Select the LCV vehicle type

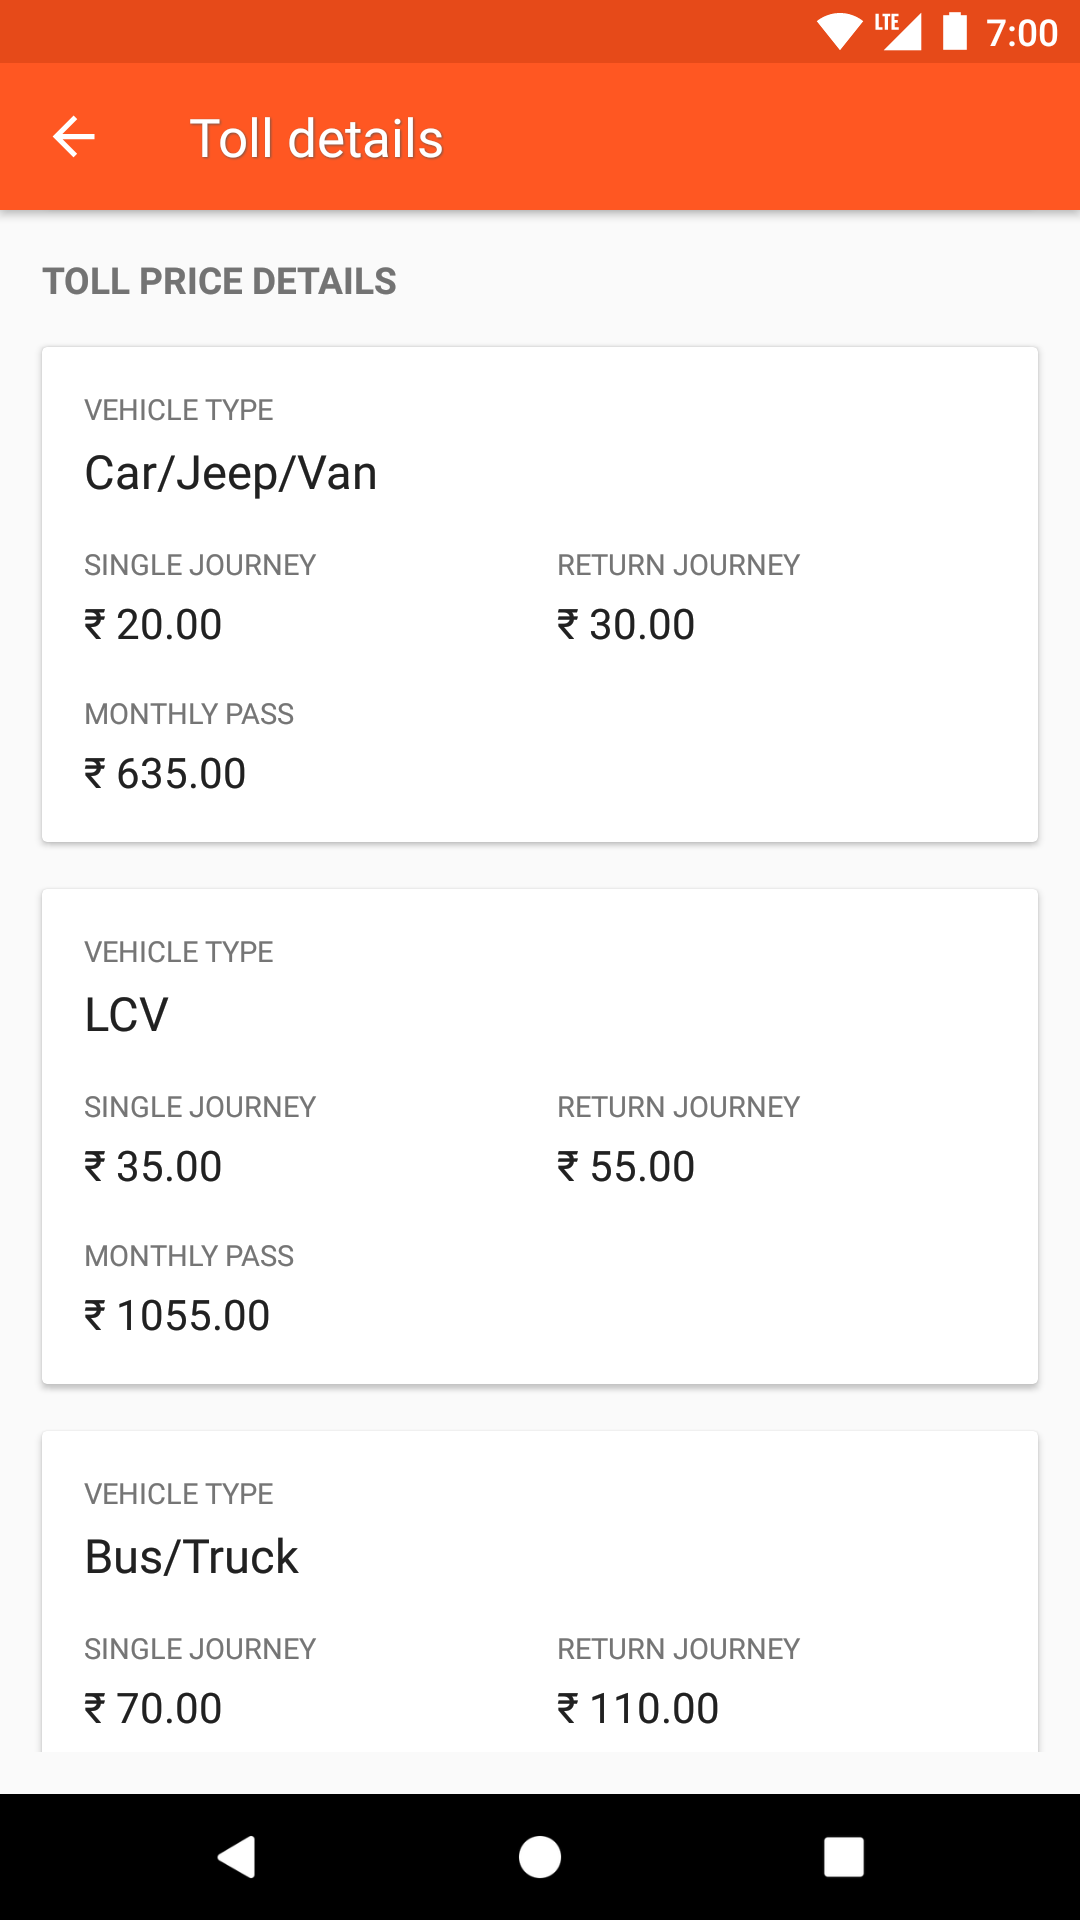click(126, 1015)
